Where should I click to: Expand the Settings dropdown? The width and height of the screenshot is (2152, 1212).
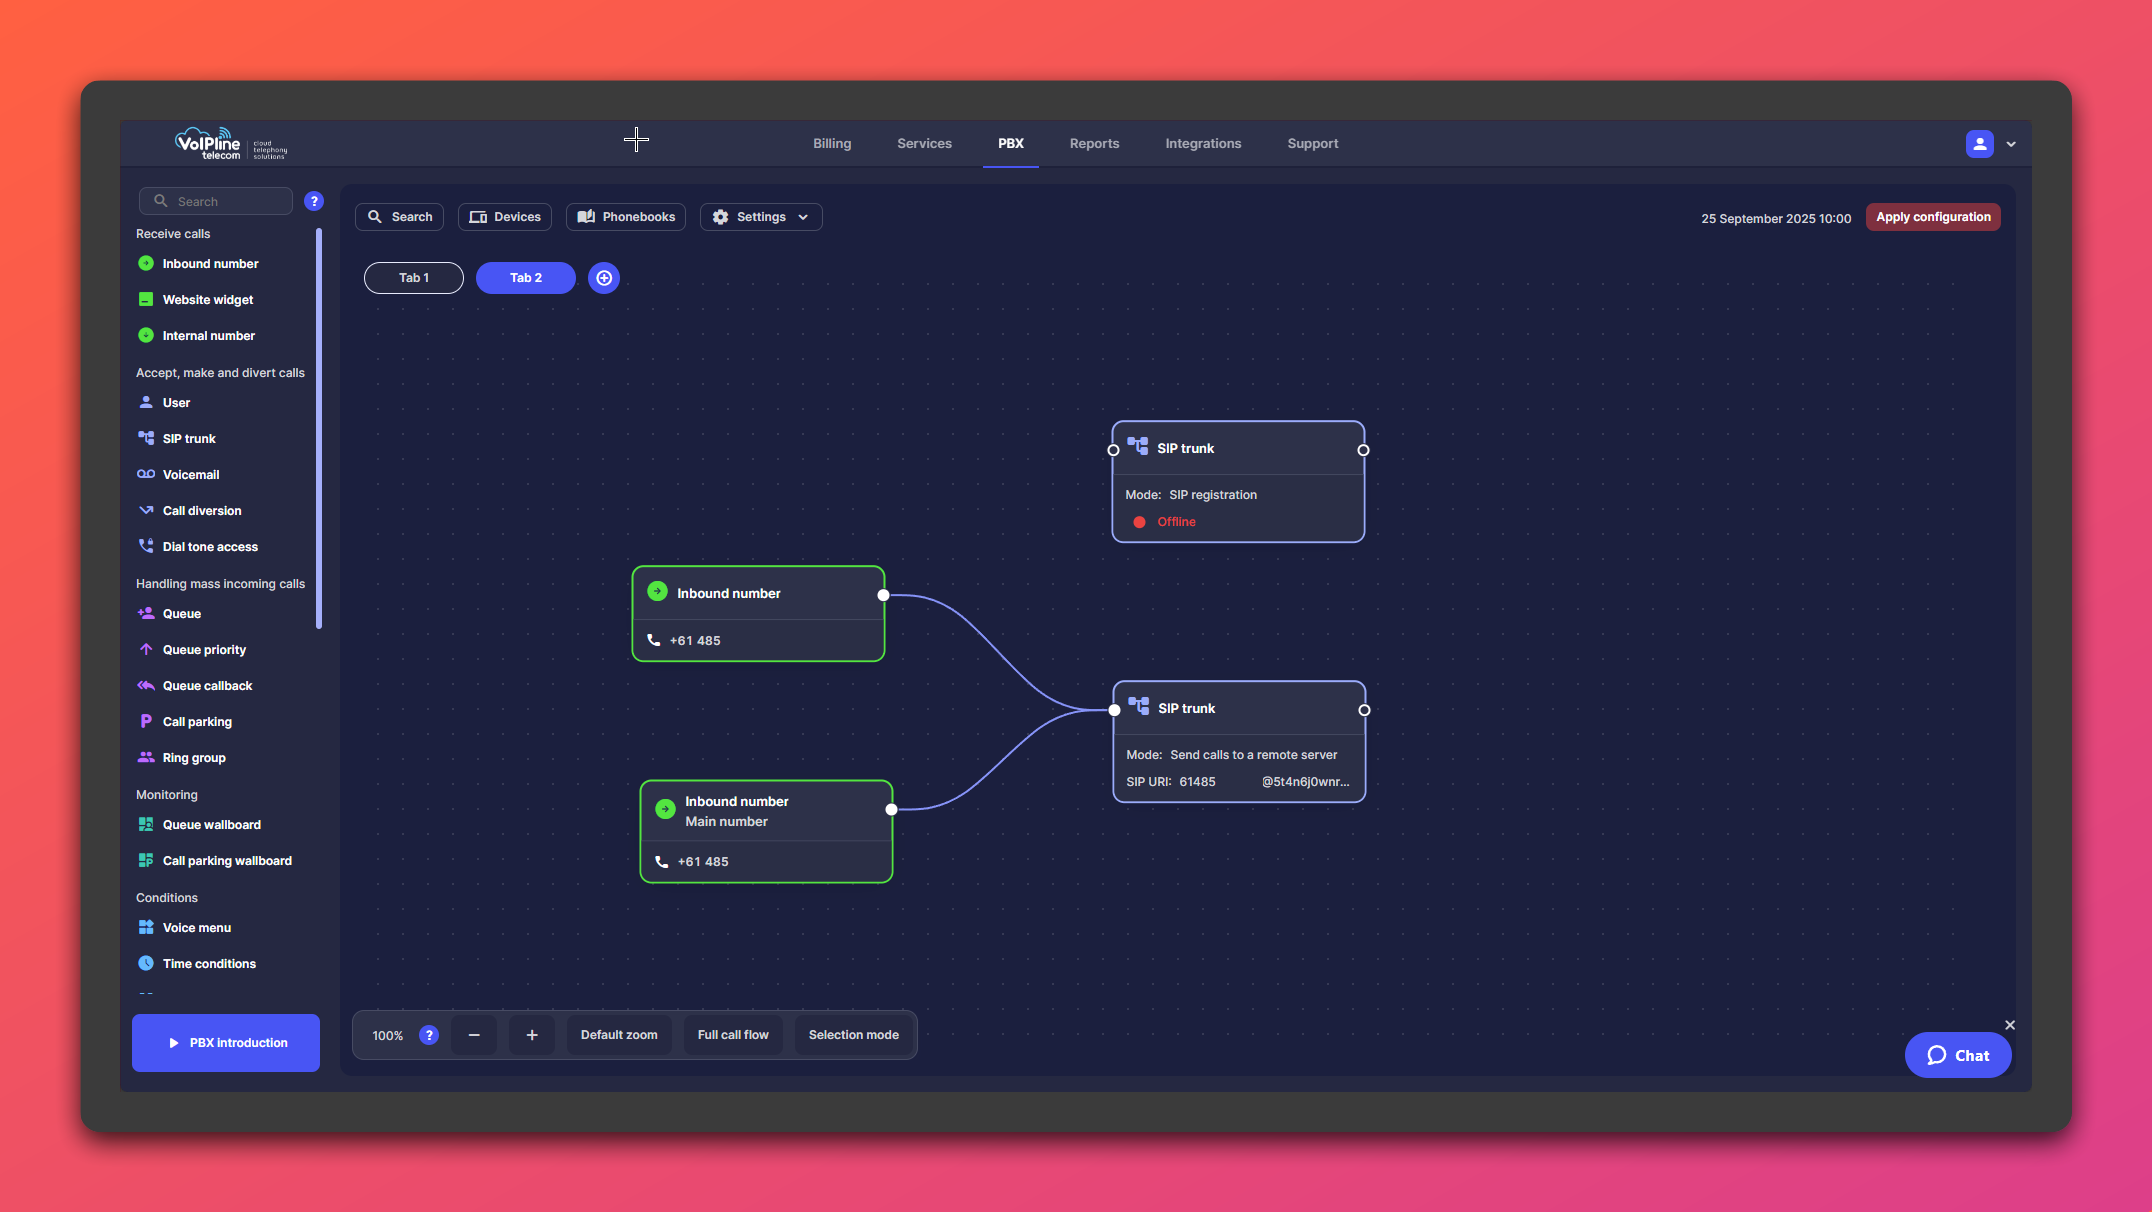coord(761,217)
